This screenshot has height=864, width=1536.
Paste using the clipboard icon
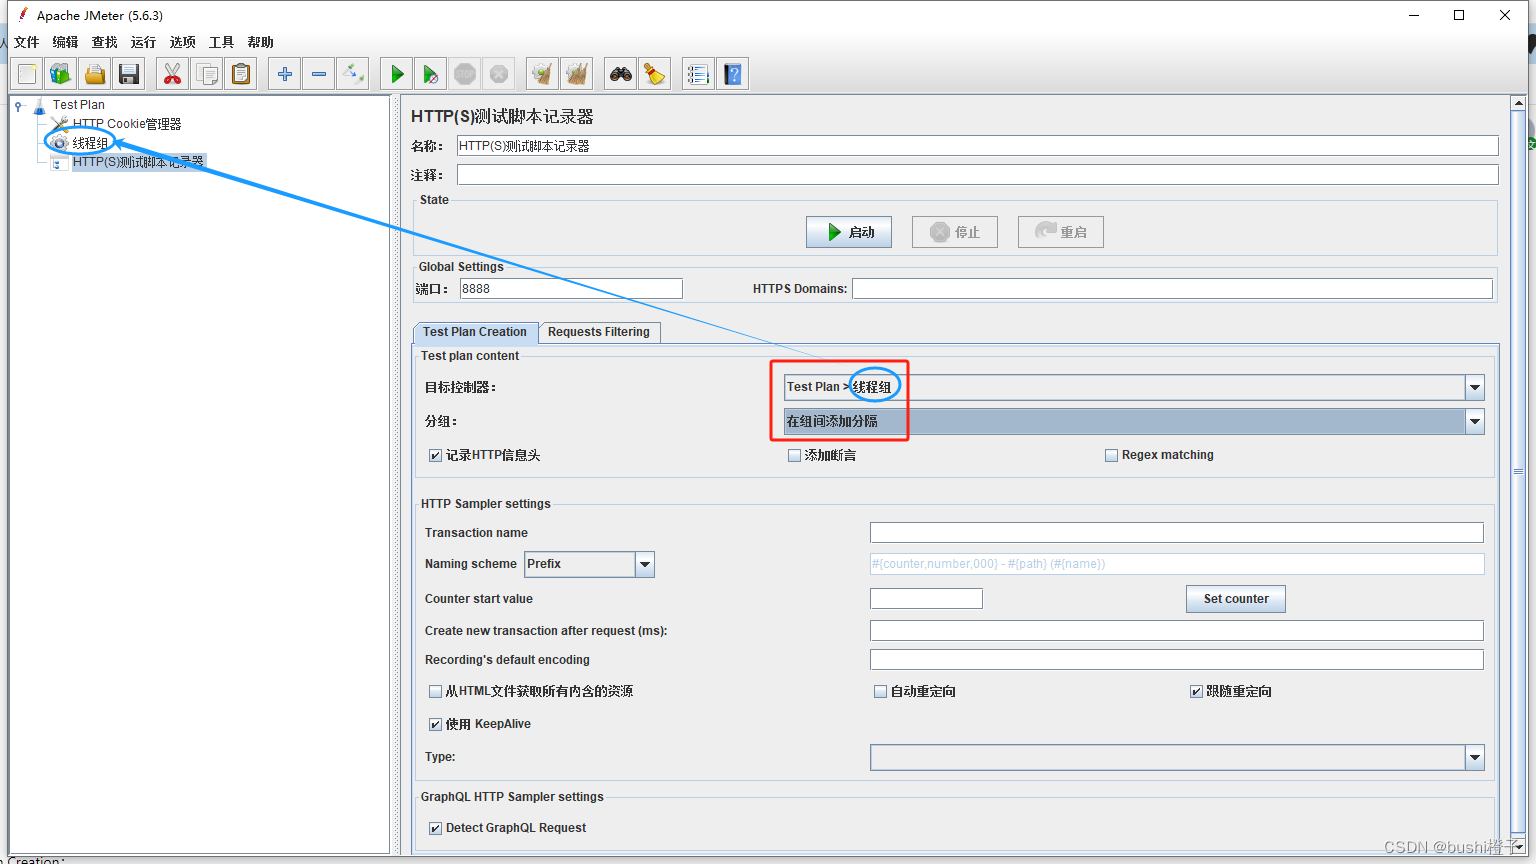pos(241,74)
